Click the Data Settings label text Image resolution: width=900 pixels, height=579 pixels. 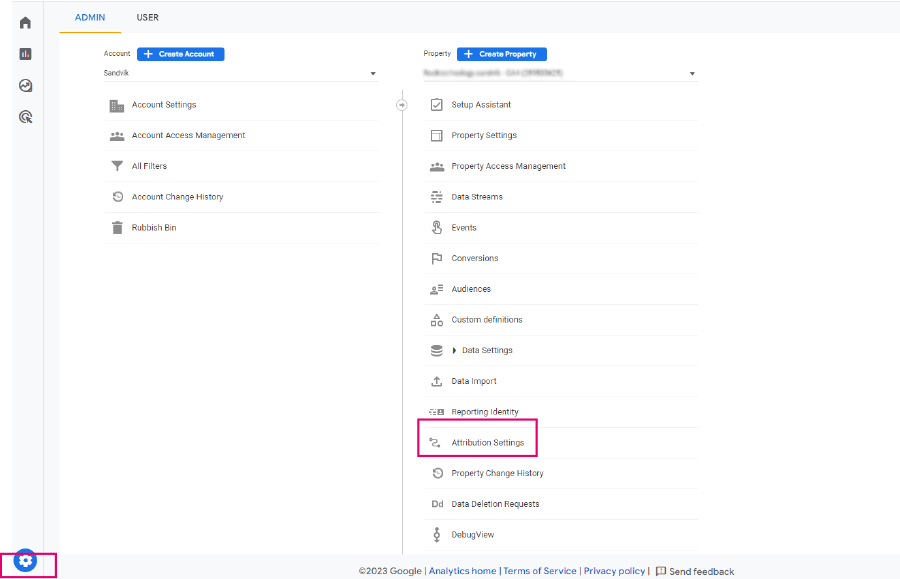pyautogui.click(x=487, y=350)
